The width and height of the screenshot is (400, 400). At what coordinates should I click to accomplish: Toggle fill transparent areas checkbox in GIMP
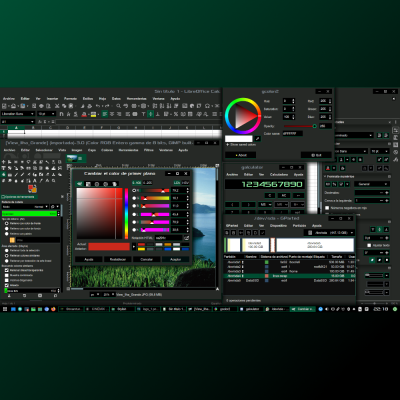(x=7, y=270)
